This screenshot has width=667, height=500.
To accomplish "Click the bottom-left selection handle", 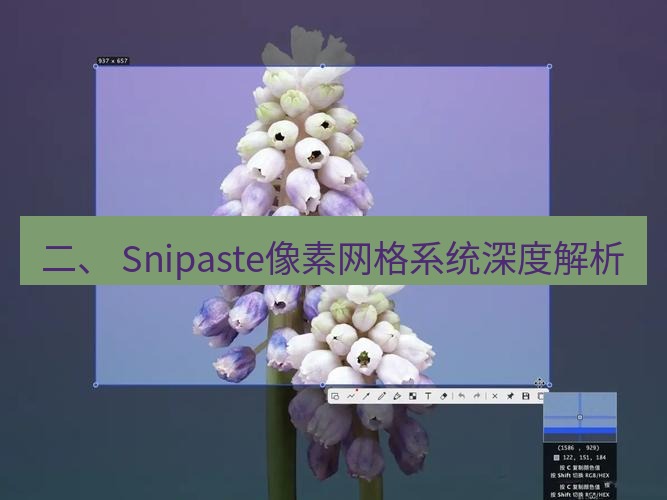I will [x=95, y=385].
